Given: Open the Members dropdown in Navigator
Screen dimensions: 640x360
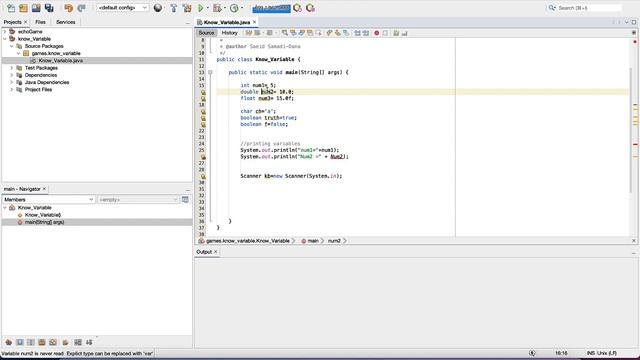Looking at the screenshot, I should (49, 200).
